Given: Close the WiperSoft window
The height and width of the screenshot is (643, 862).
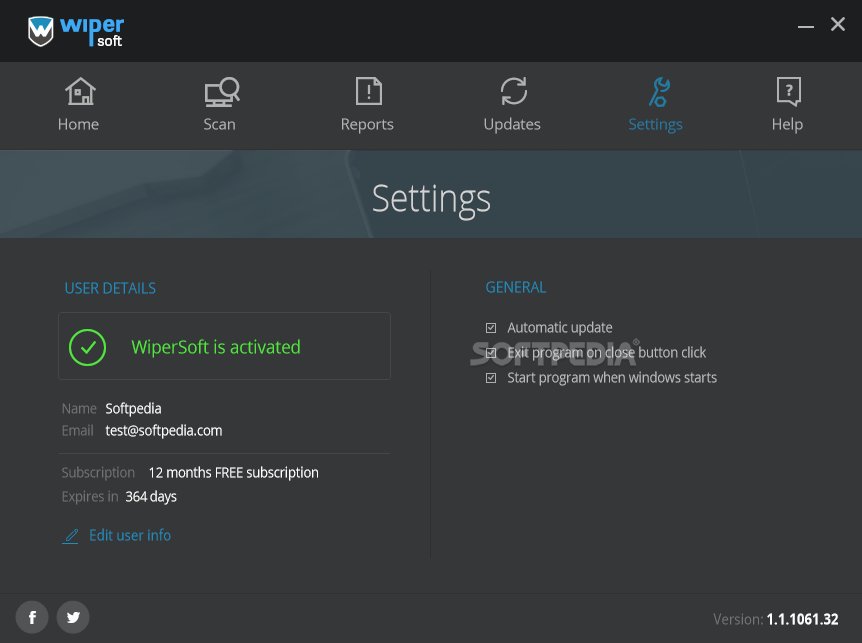Looking at the screenshot, I should pyautogui.click(x=837, y=24).
